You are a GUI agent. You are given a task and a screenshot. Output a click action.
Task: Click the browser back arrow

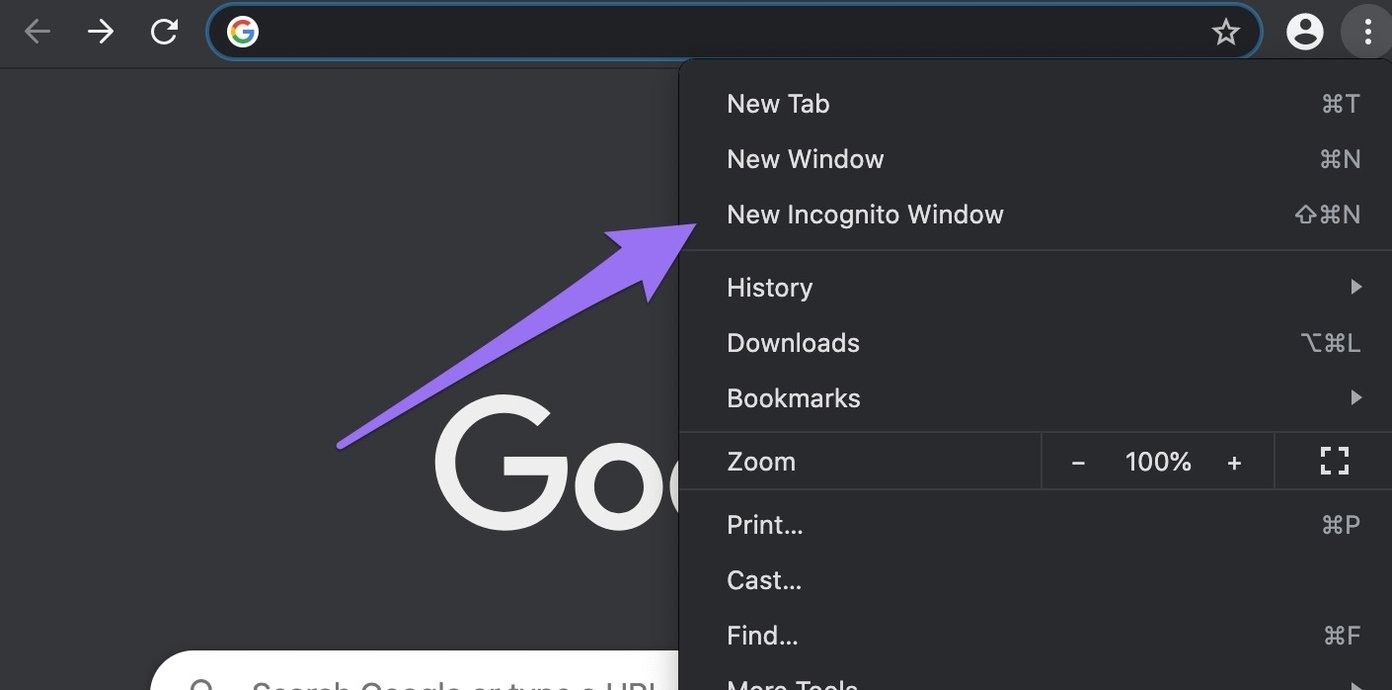point(37,33)
